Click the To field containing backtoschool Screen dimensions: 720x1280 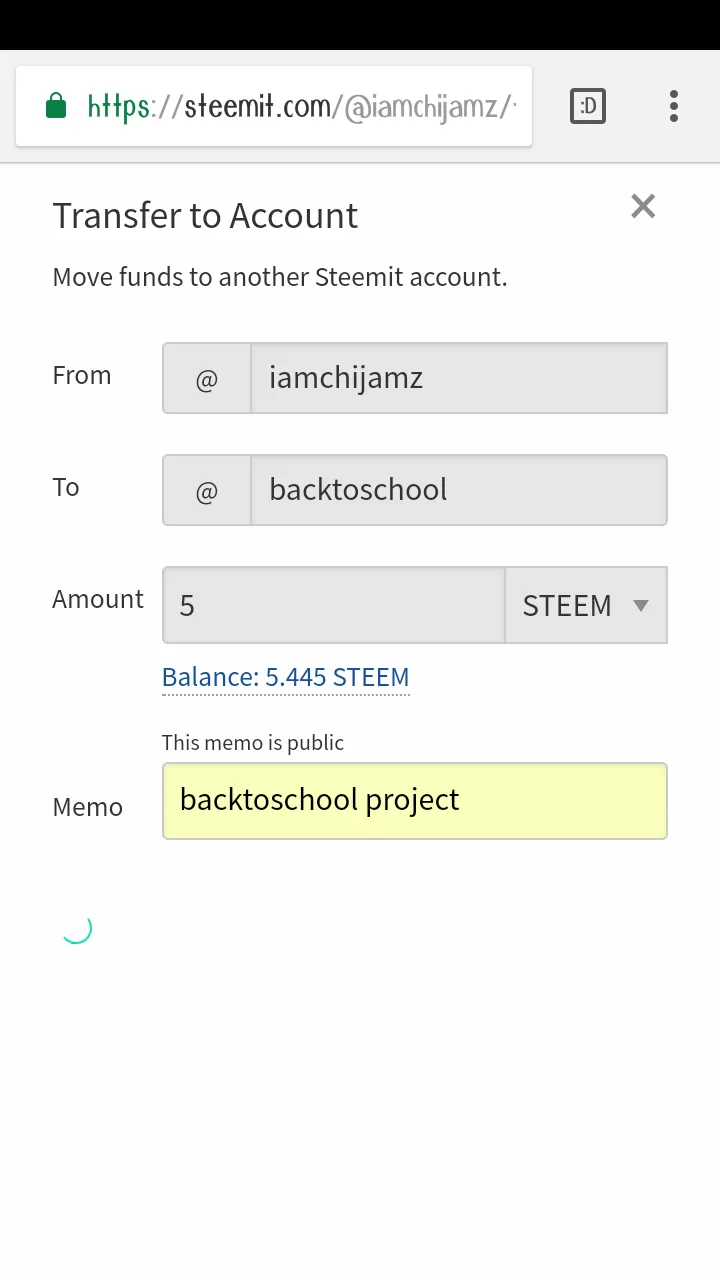(x=458, y=490)
